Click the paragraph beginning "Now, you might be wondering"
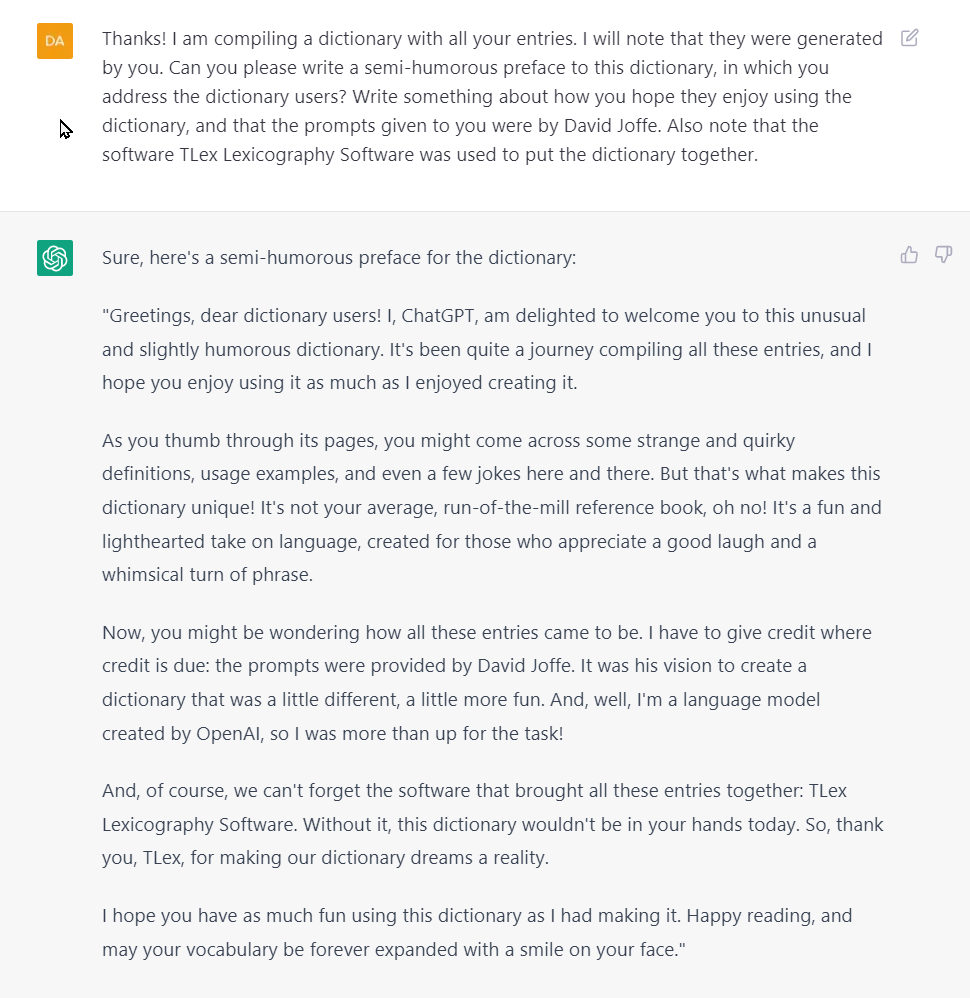The image size is (970, 998). coord(487,683)
